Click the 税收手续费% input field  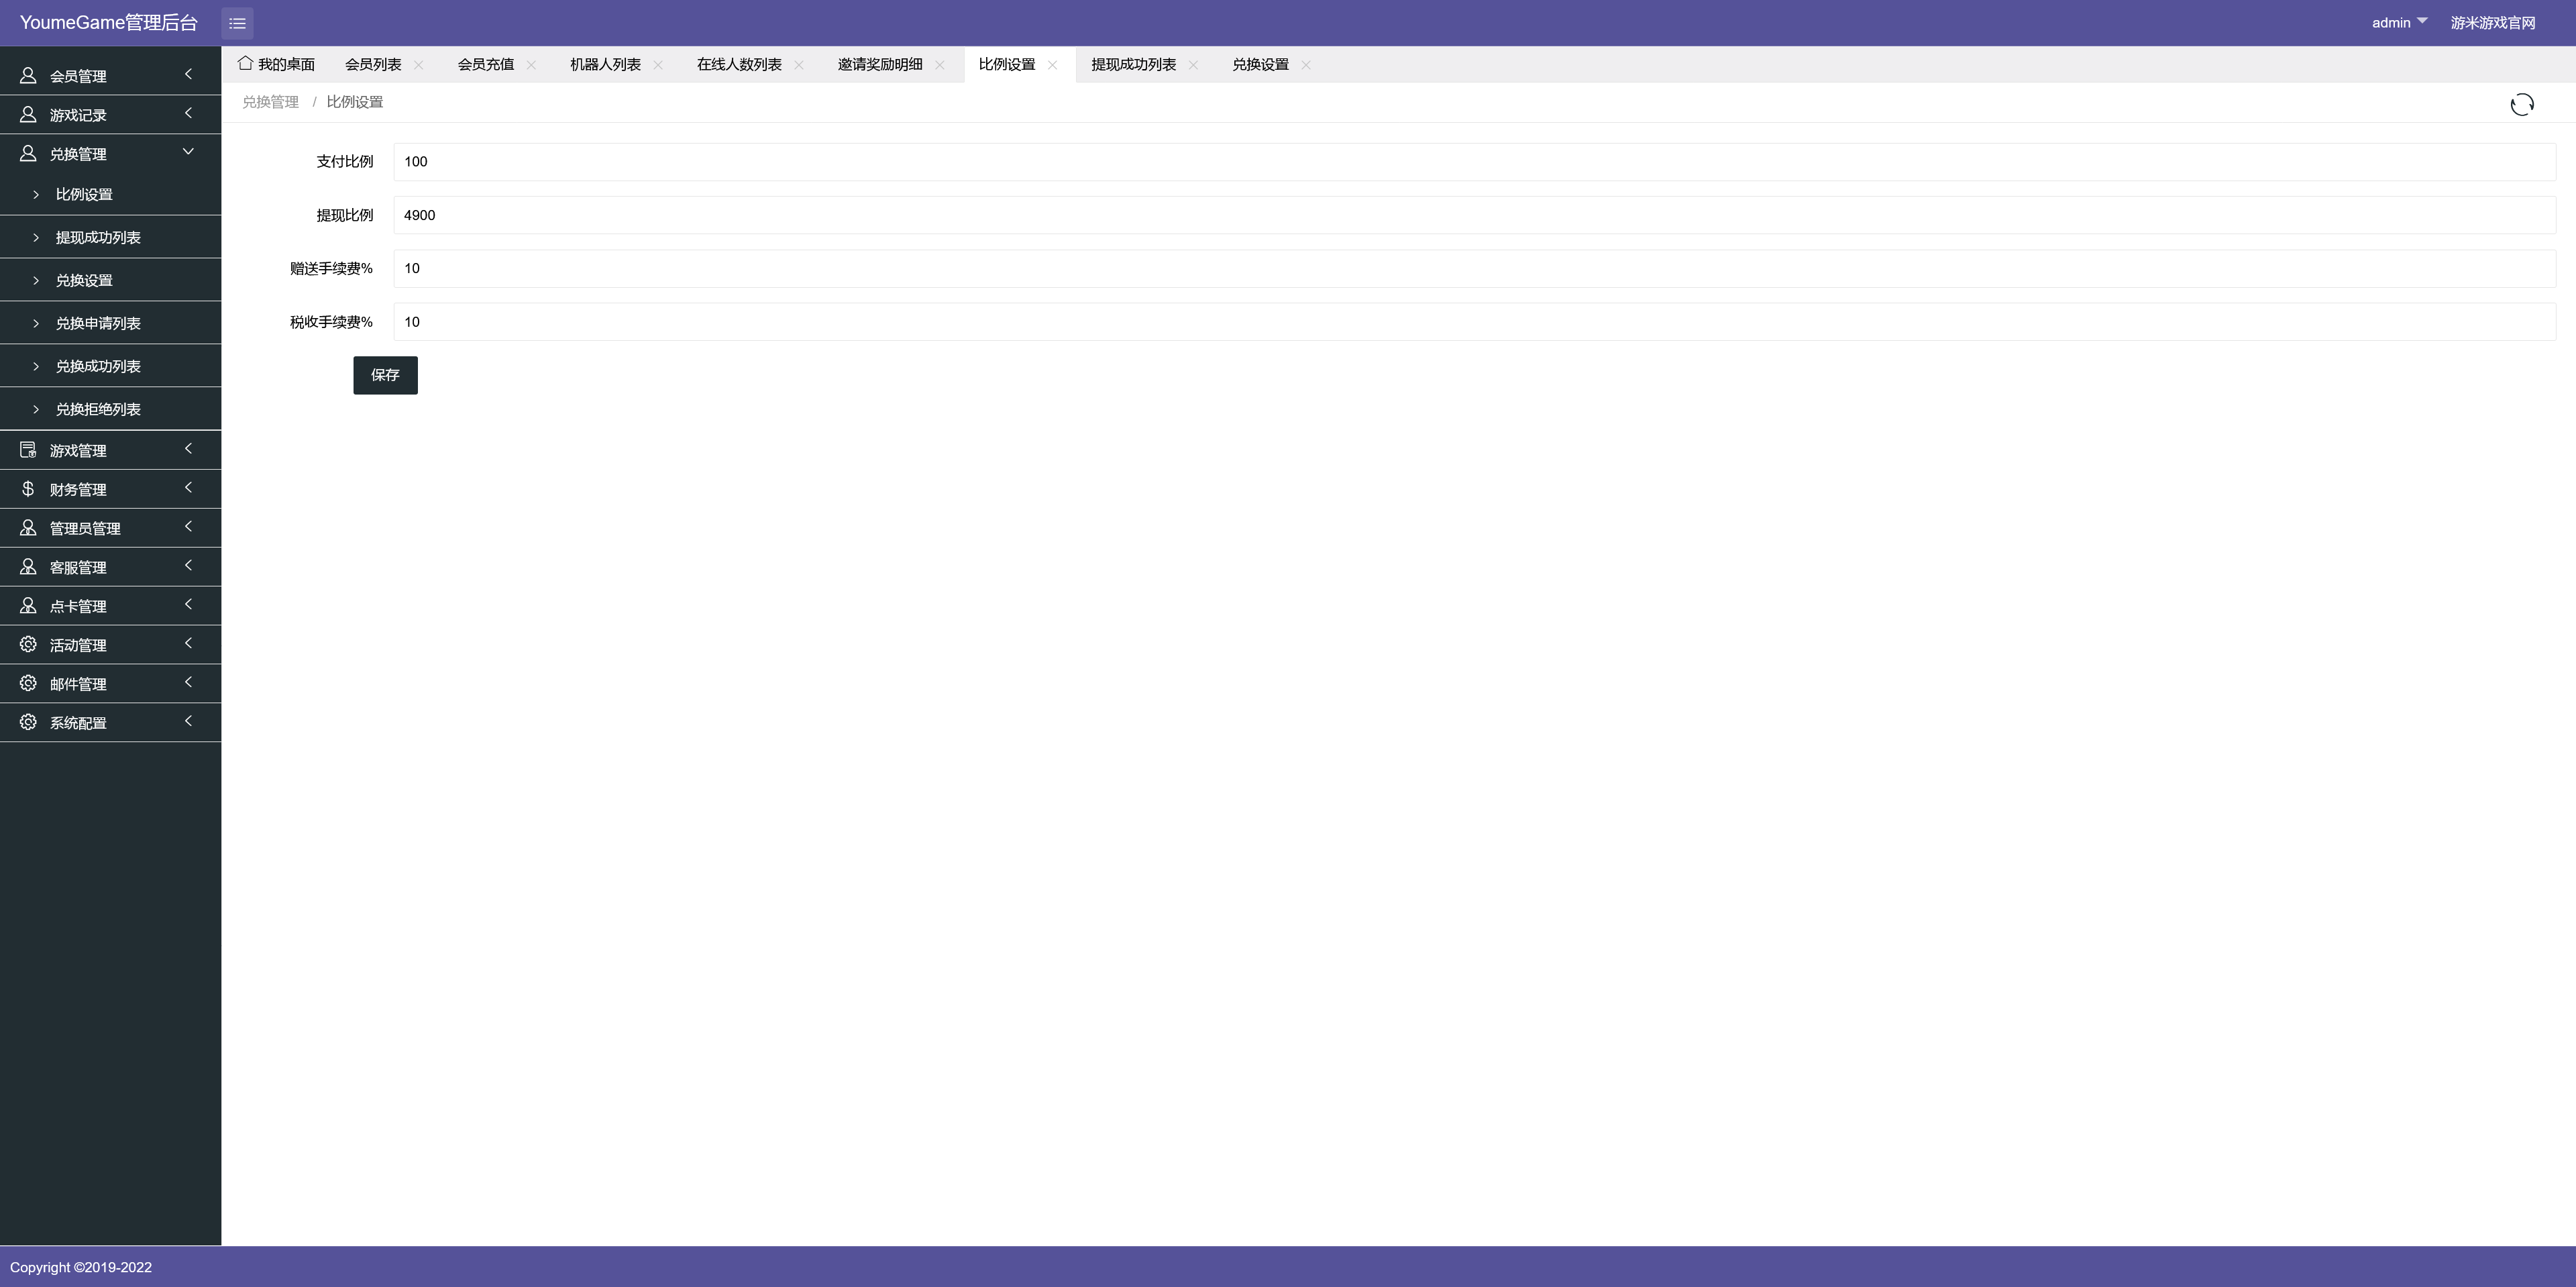point(1474,322)
